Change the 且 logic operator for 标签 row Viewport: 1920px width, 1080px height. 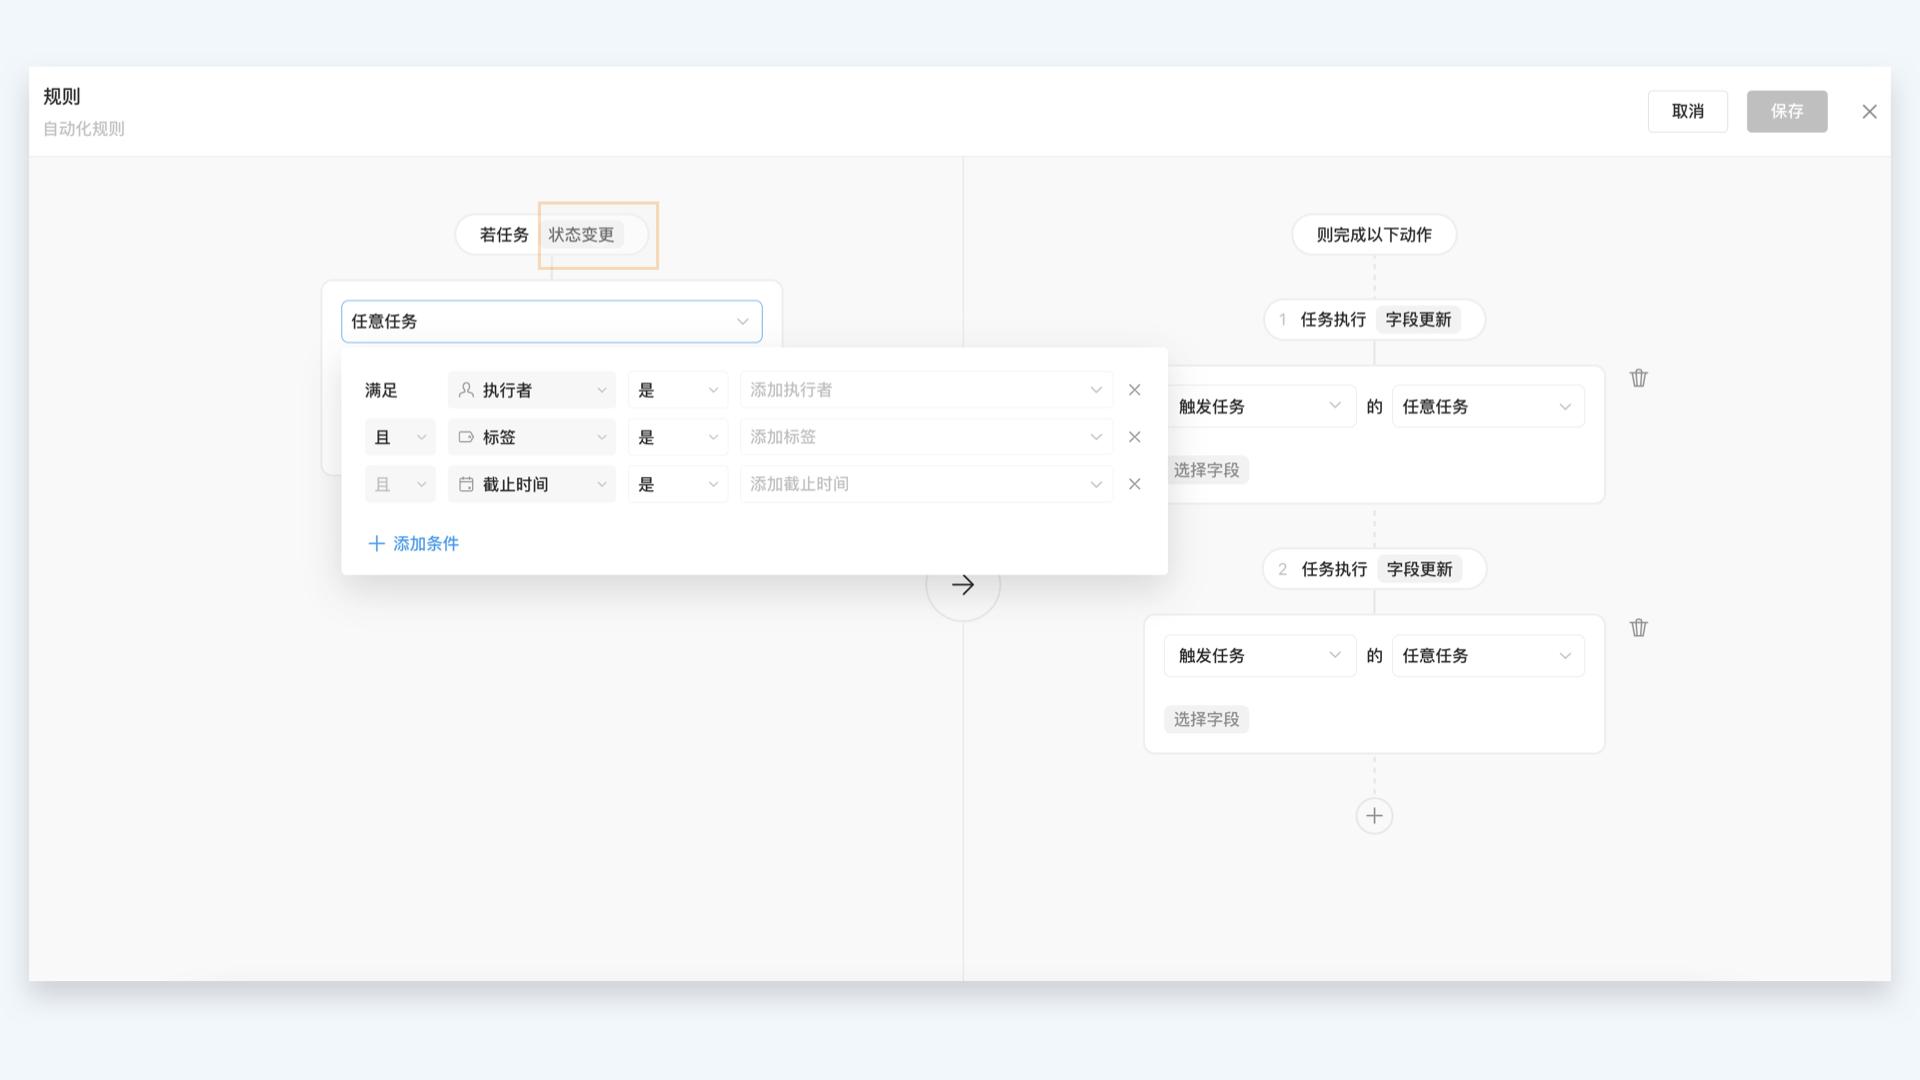399,437
